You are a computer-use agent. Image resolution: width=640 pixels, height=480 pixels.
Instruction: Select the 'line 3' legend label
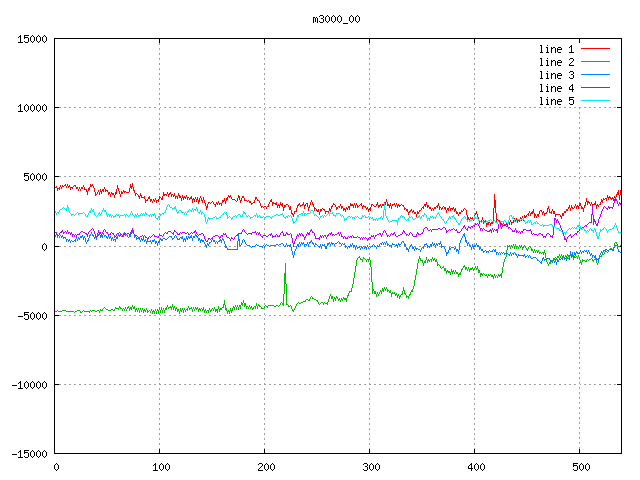click(x=557, y=75)
